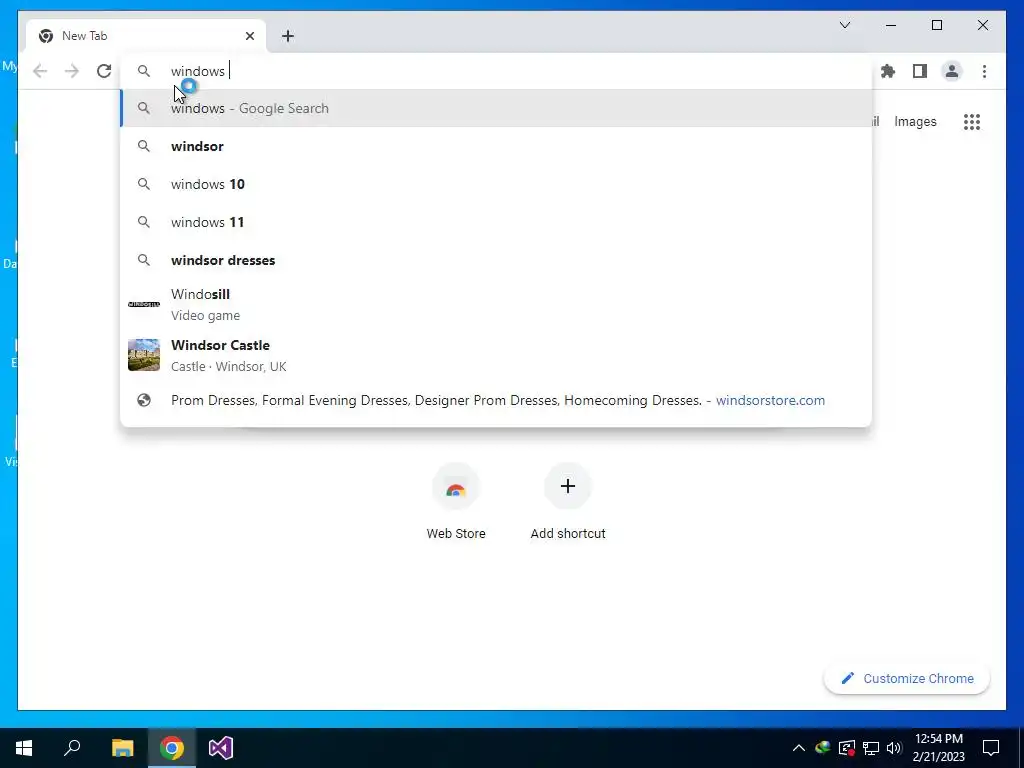Open the volume speaker icon
Viewport: 1024px width, 768px height.
tap(894, 748)
